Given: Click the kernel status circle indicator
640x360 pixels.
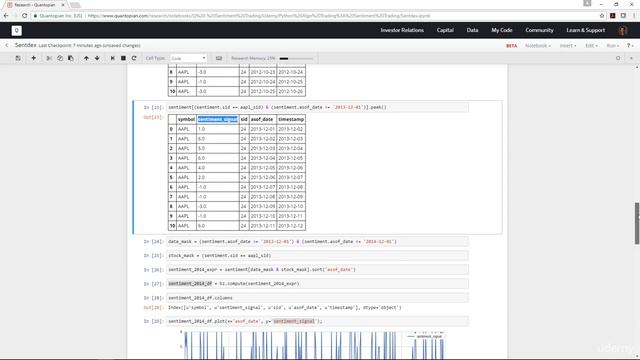Looking at the screenshot, I should pyautogui.click(x=618, y=58).
